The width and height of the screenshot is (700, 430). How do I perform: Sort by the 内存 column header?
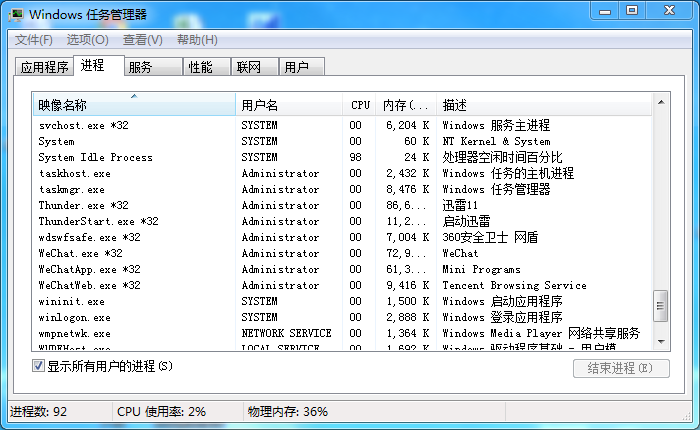pos(406,105)
